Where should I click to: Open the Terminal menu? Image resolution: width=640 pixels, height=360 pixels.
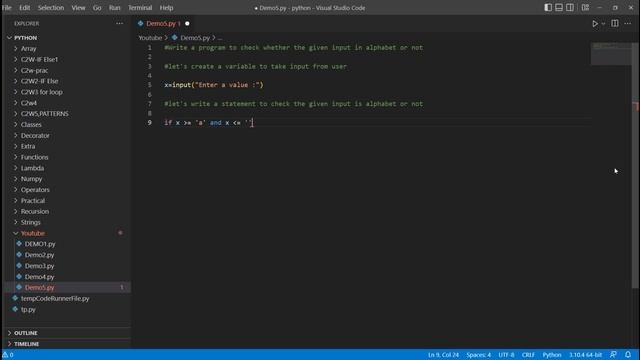coord(140,8)
